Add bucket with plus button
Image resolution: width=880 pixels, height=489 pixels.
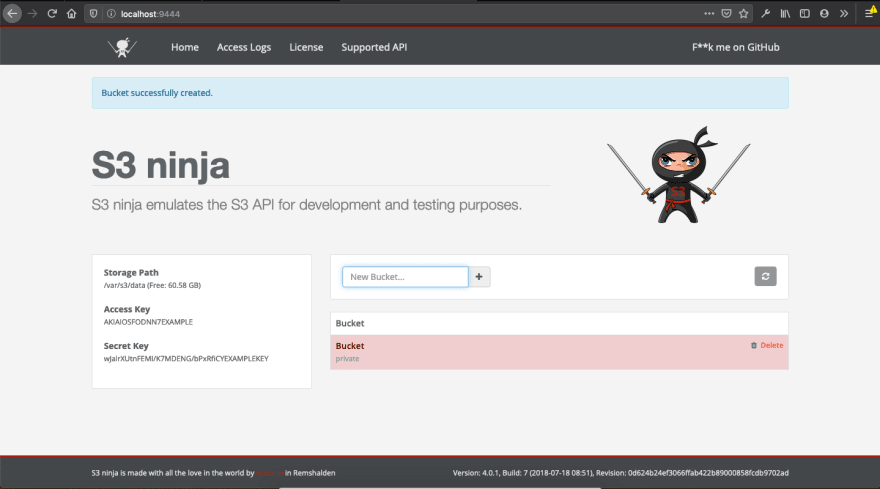click(x=479, y=277)
